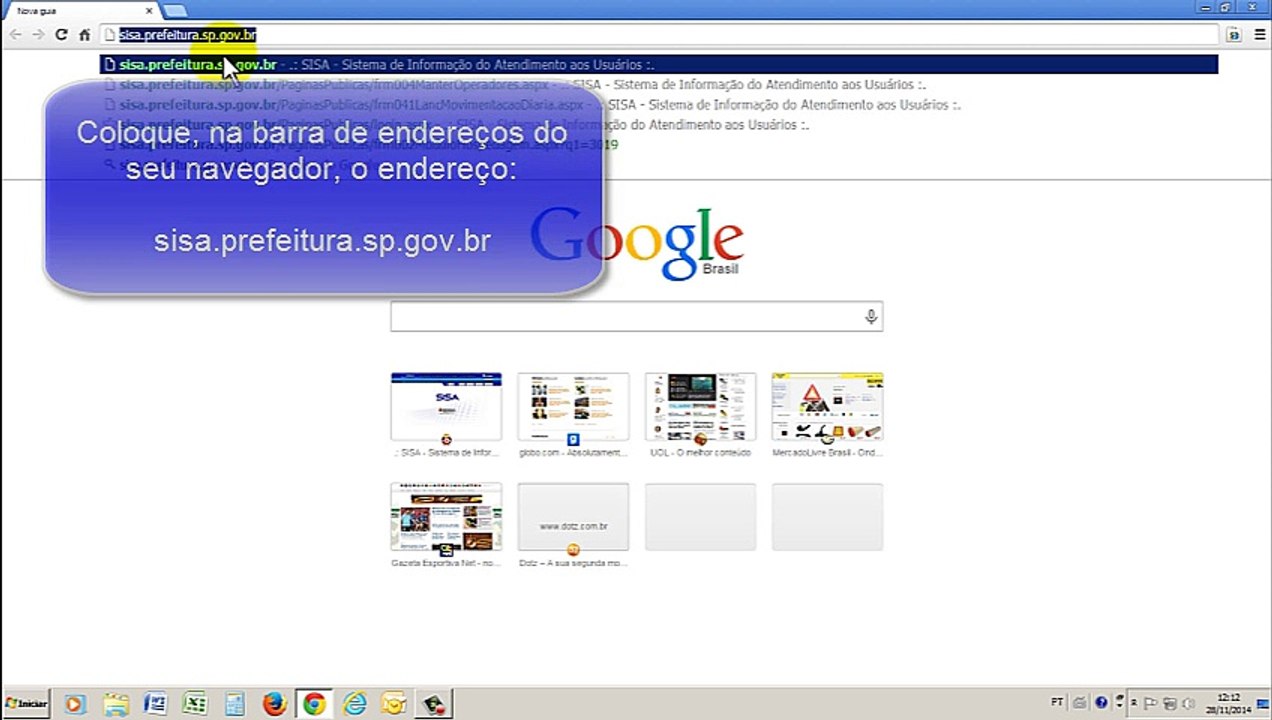Click the browser forward arrow
The width and height of the screenshot is (1272, 720).
tap(38, 34)
